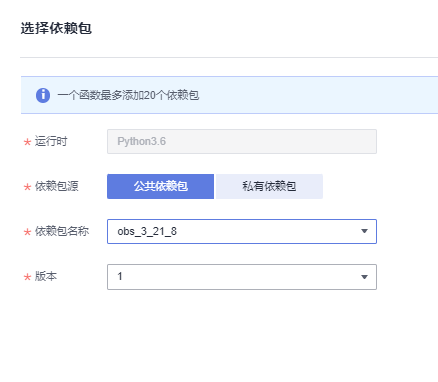Click the red asterisk beside 依赖包源
438x382 pixels.
[27, 187]
